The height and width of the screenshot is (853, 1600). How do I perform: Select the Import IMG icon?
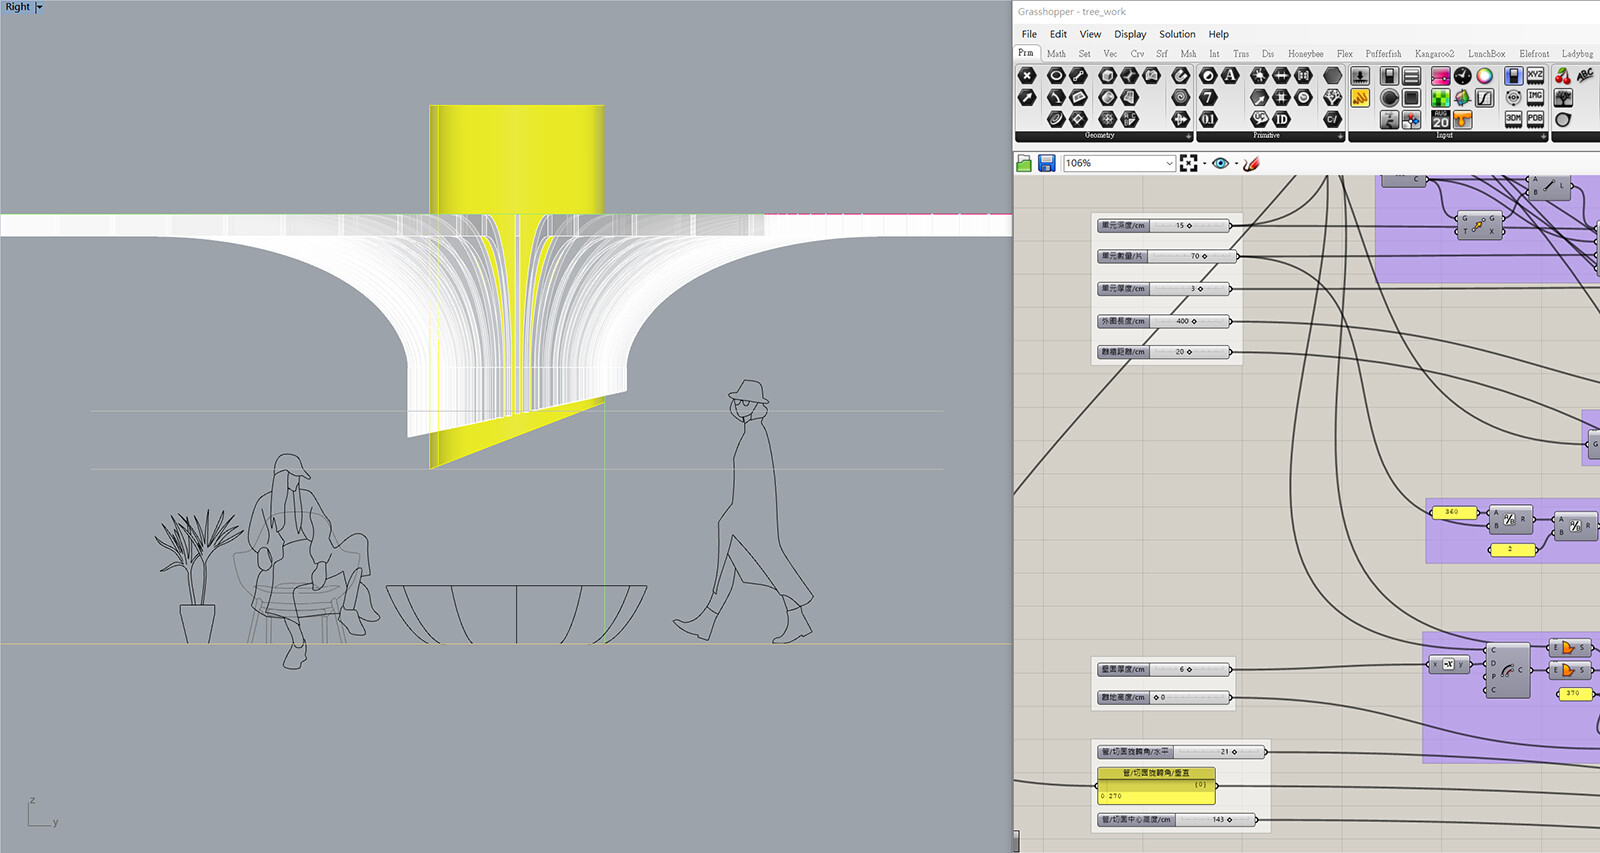tap(1535, 97)
